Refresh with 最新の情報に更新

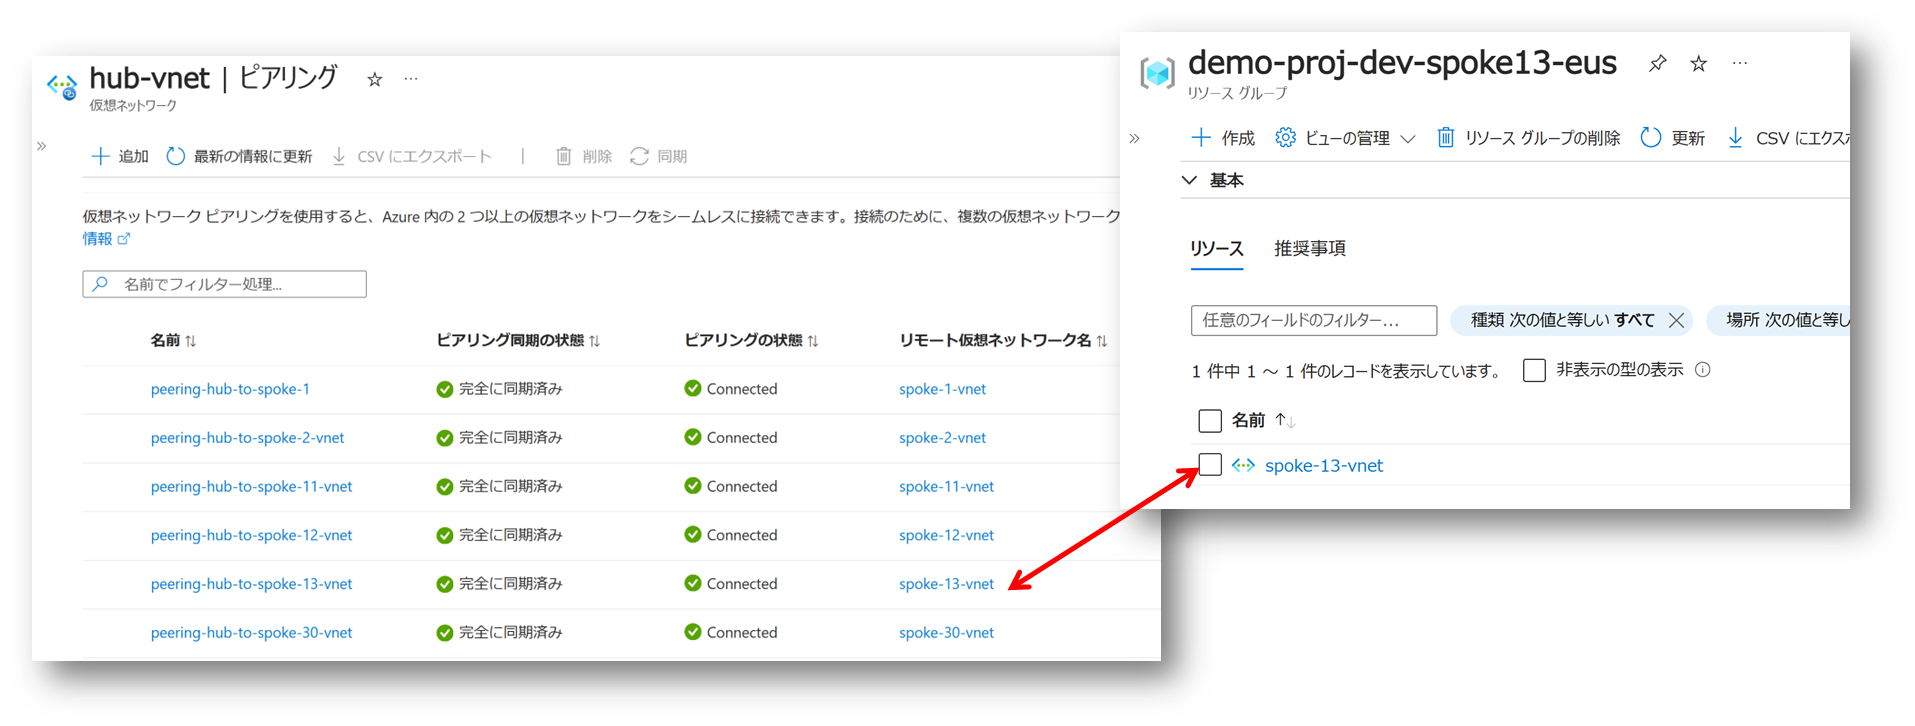pyautogui.click(x=239, y=156)
